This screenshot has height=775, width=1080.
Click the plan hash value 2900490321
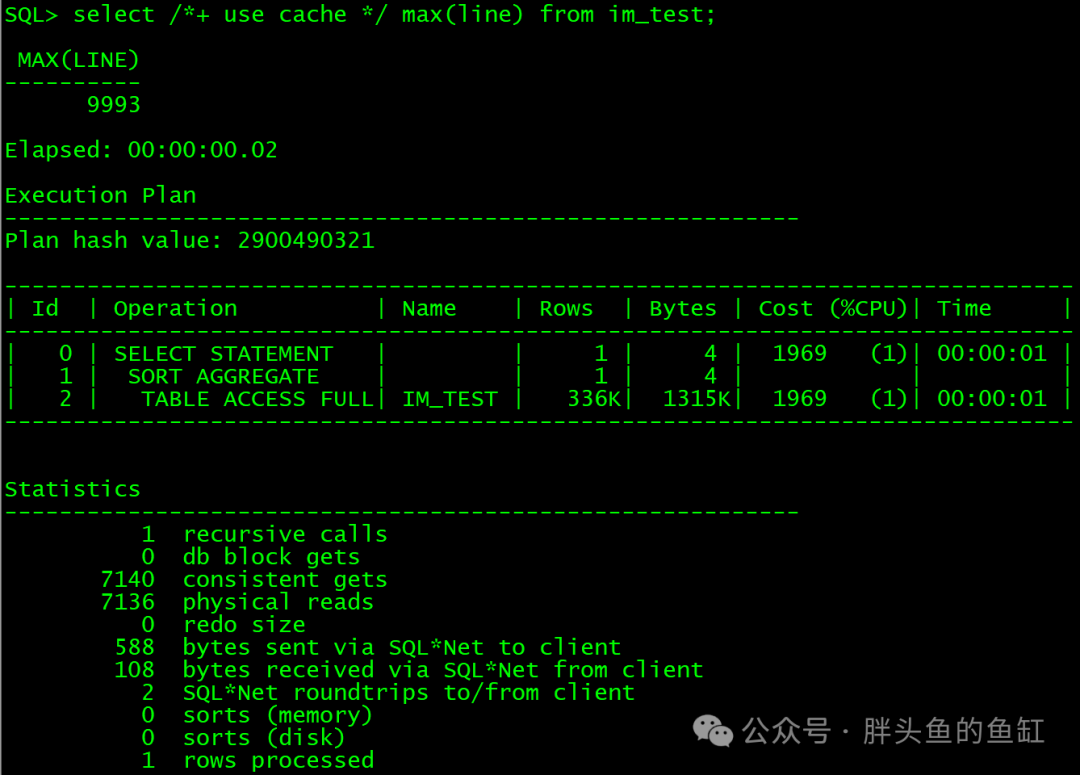coord(306,240)
